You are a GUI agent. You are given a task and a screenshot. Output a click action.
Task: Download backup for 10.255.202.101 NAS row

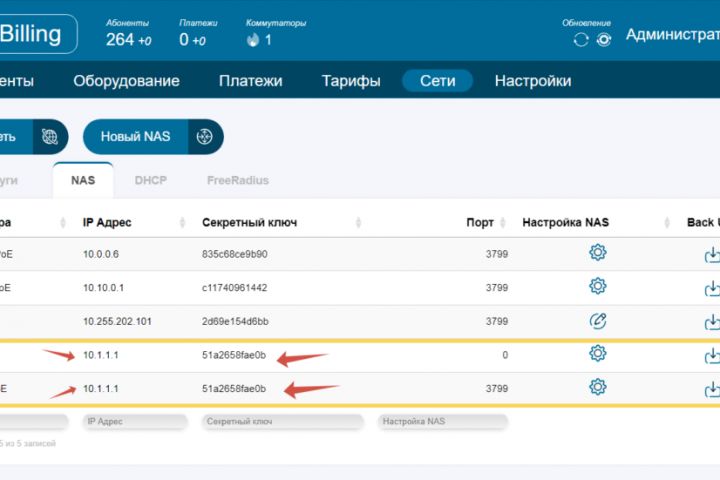click(711, 321)
